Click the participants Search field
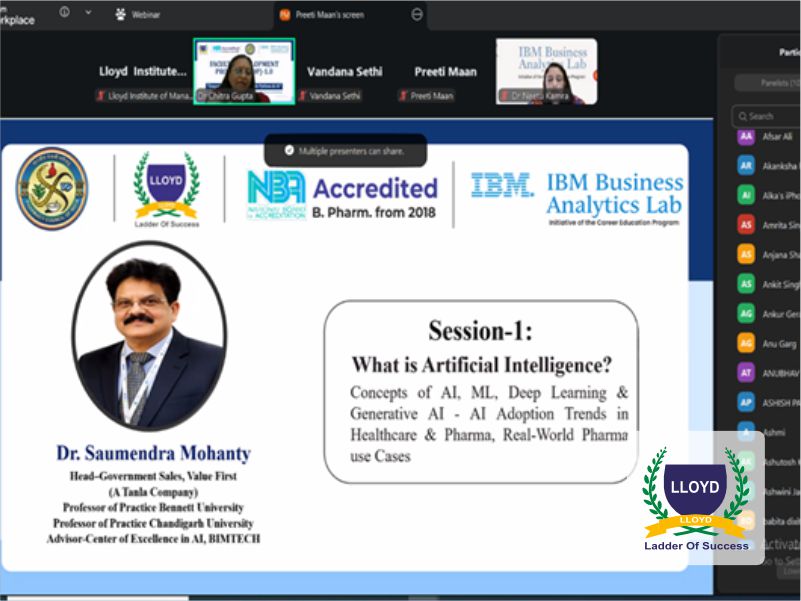The image size is (801, 601). [x=766, y=116]
